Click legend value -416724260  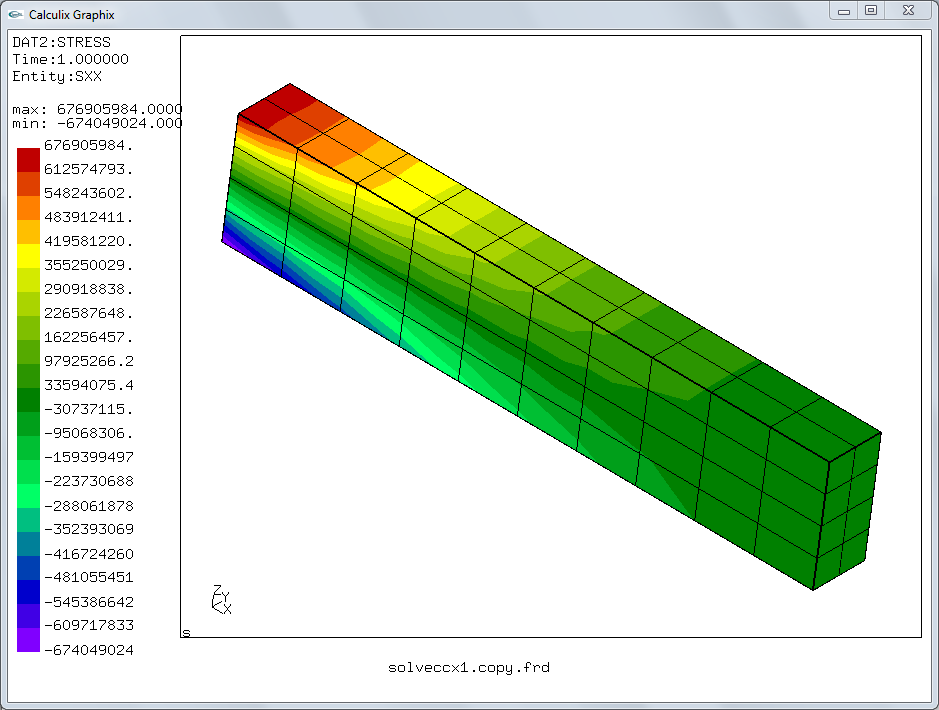click(89, 554)
